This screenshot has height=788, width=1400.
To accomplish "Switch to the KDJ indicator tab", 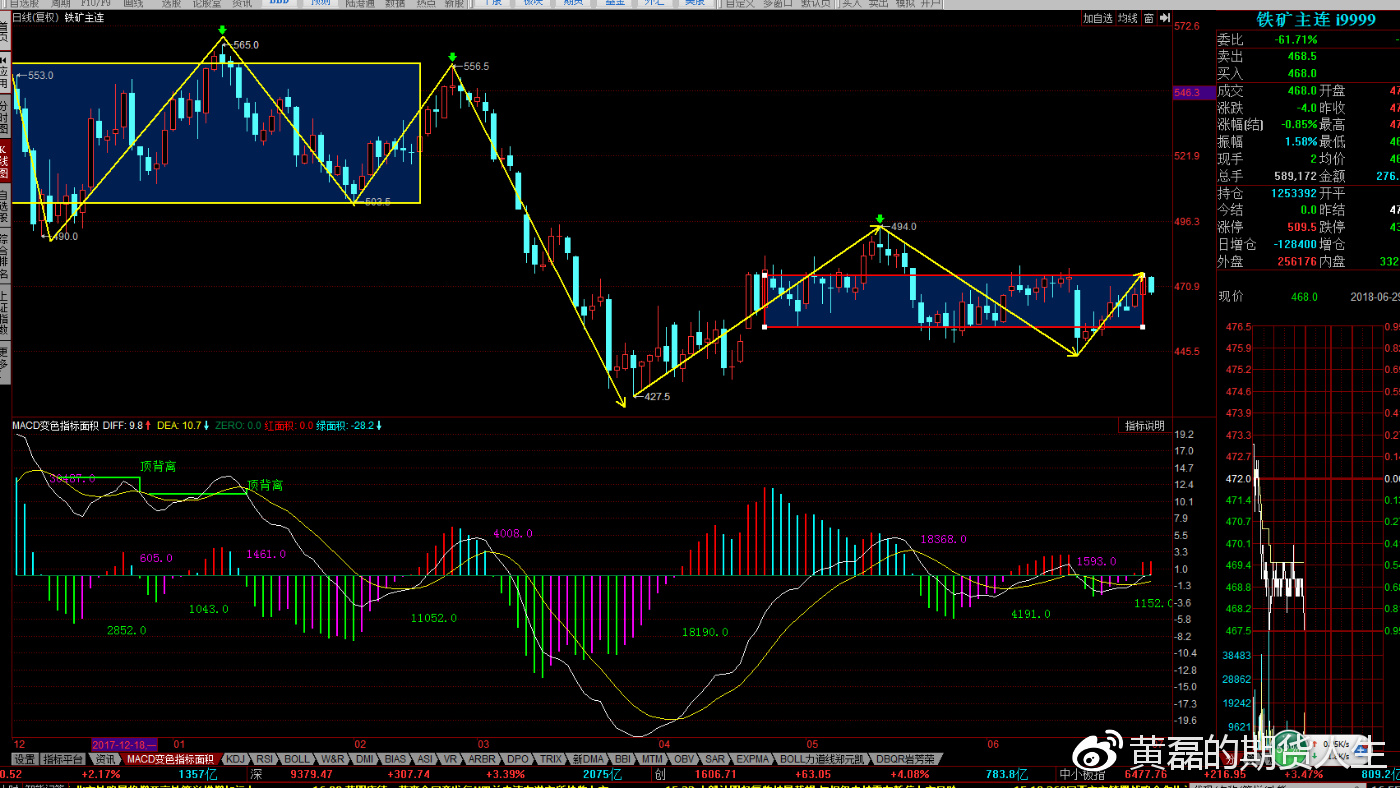I will pos(235,759).
